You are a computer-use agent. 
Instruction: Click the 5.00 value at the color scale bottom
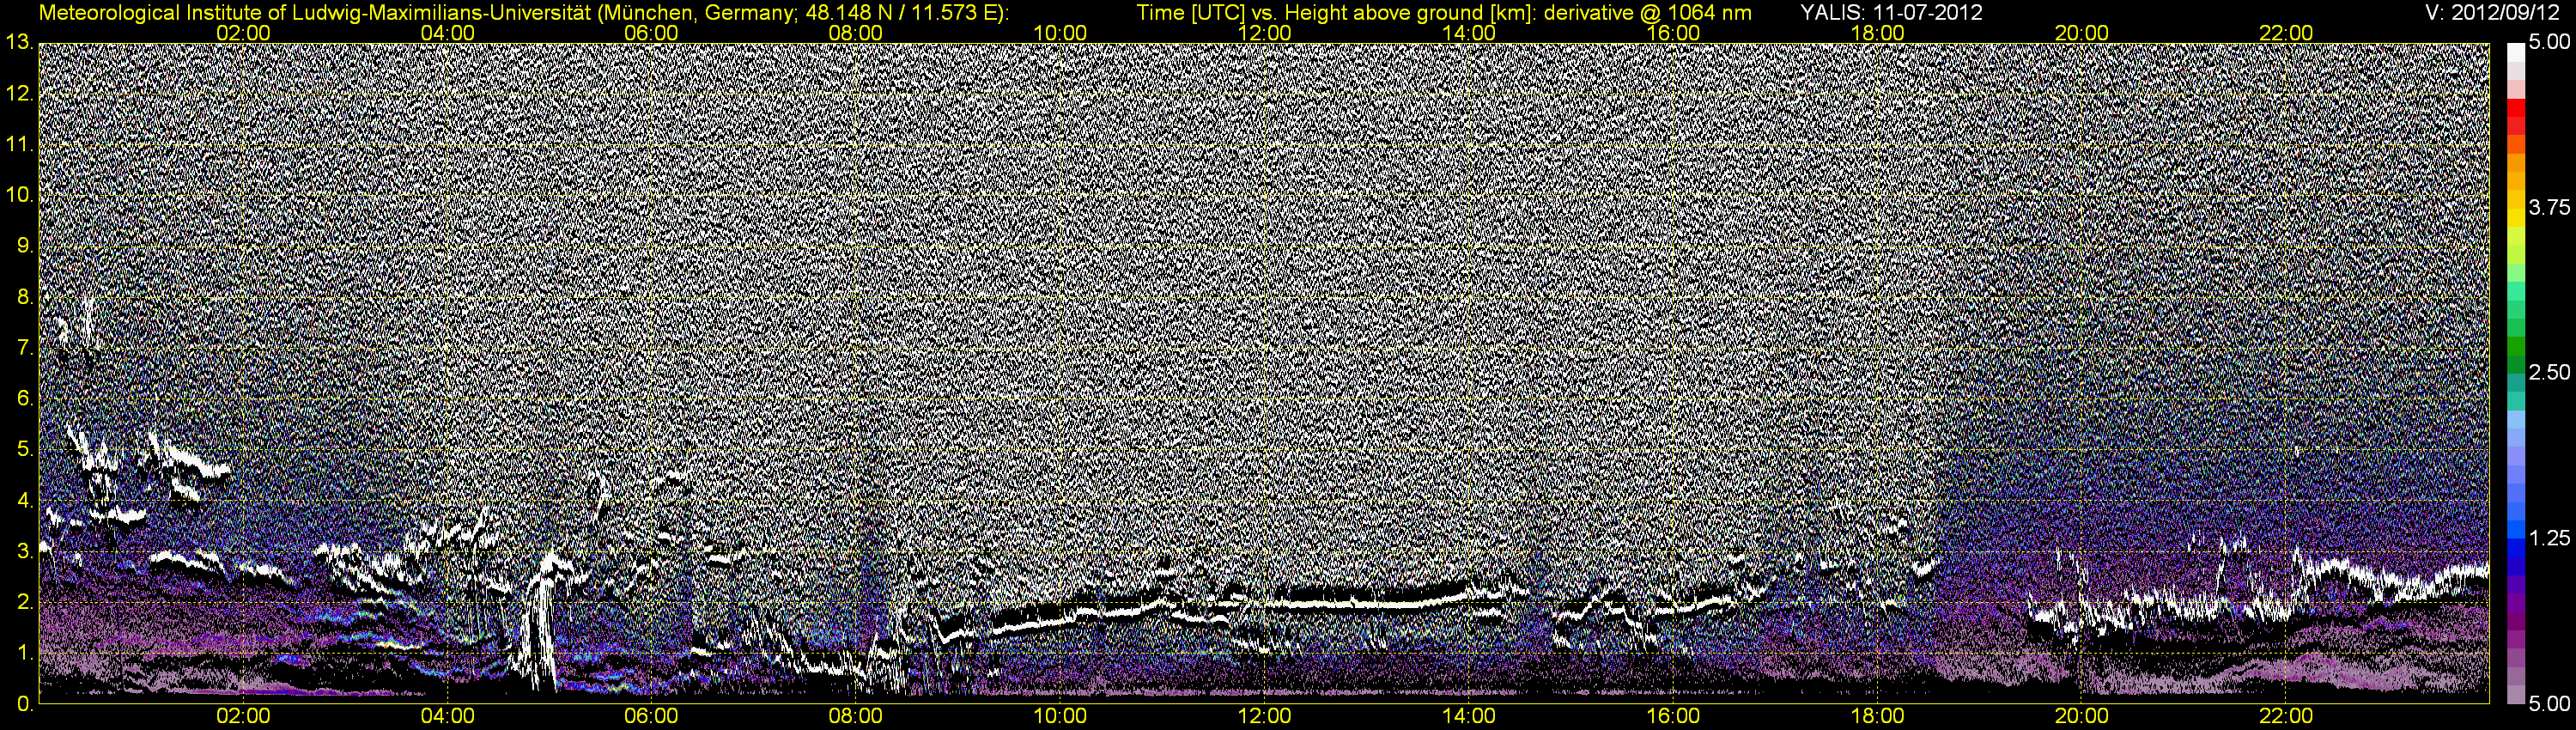pos(2549,704)
